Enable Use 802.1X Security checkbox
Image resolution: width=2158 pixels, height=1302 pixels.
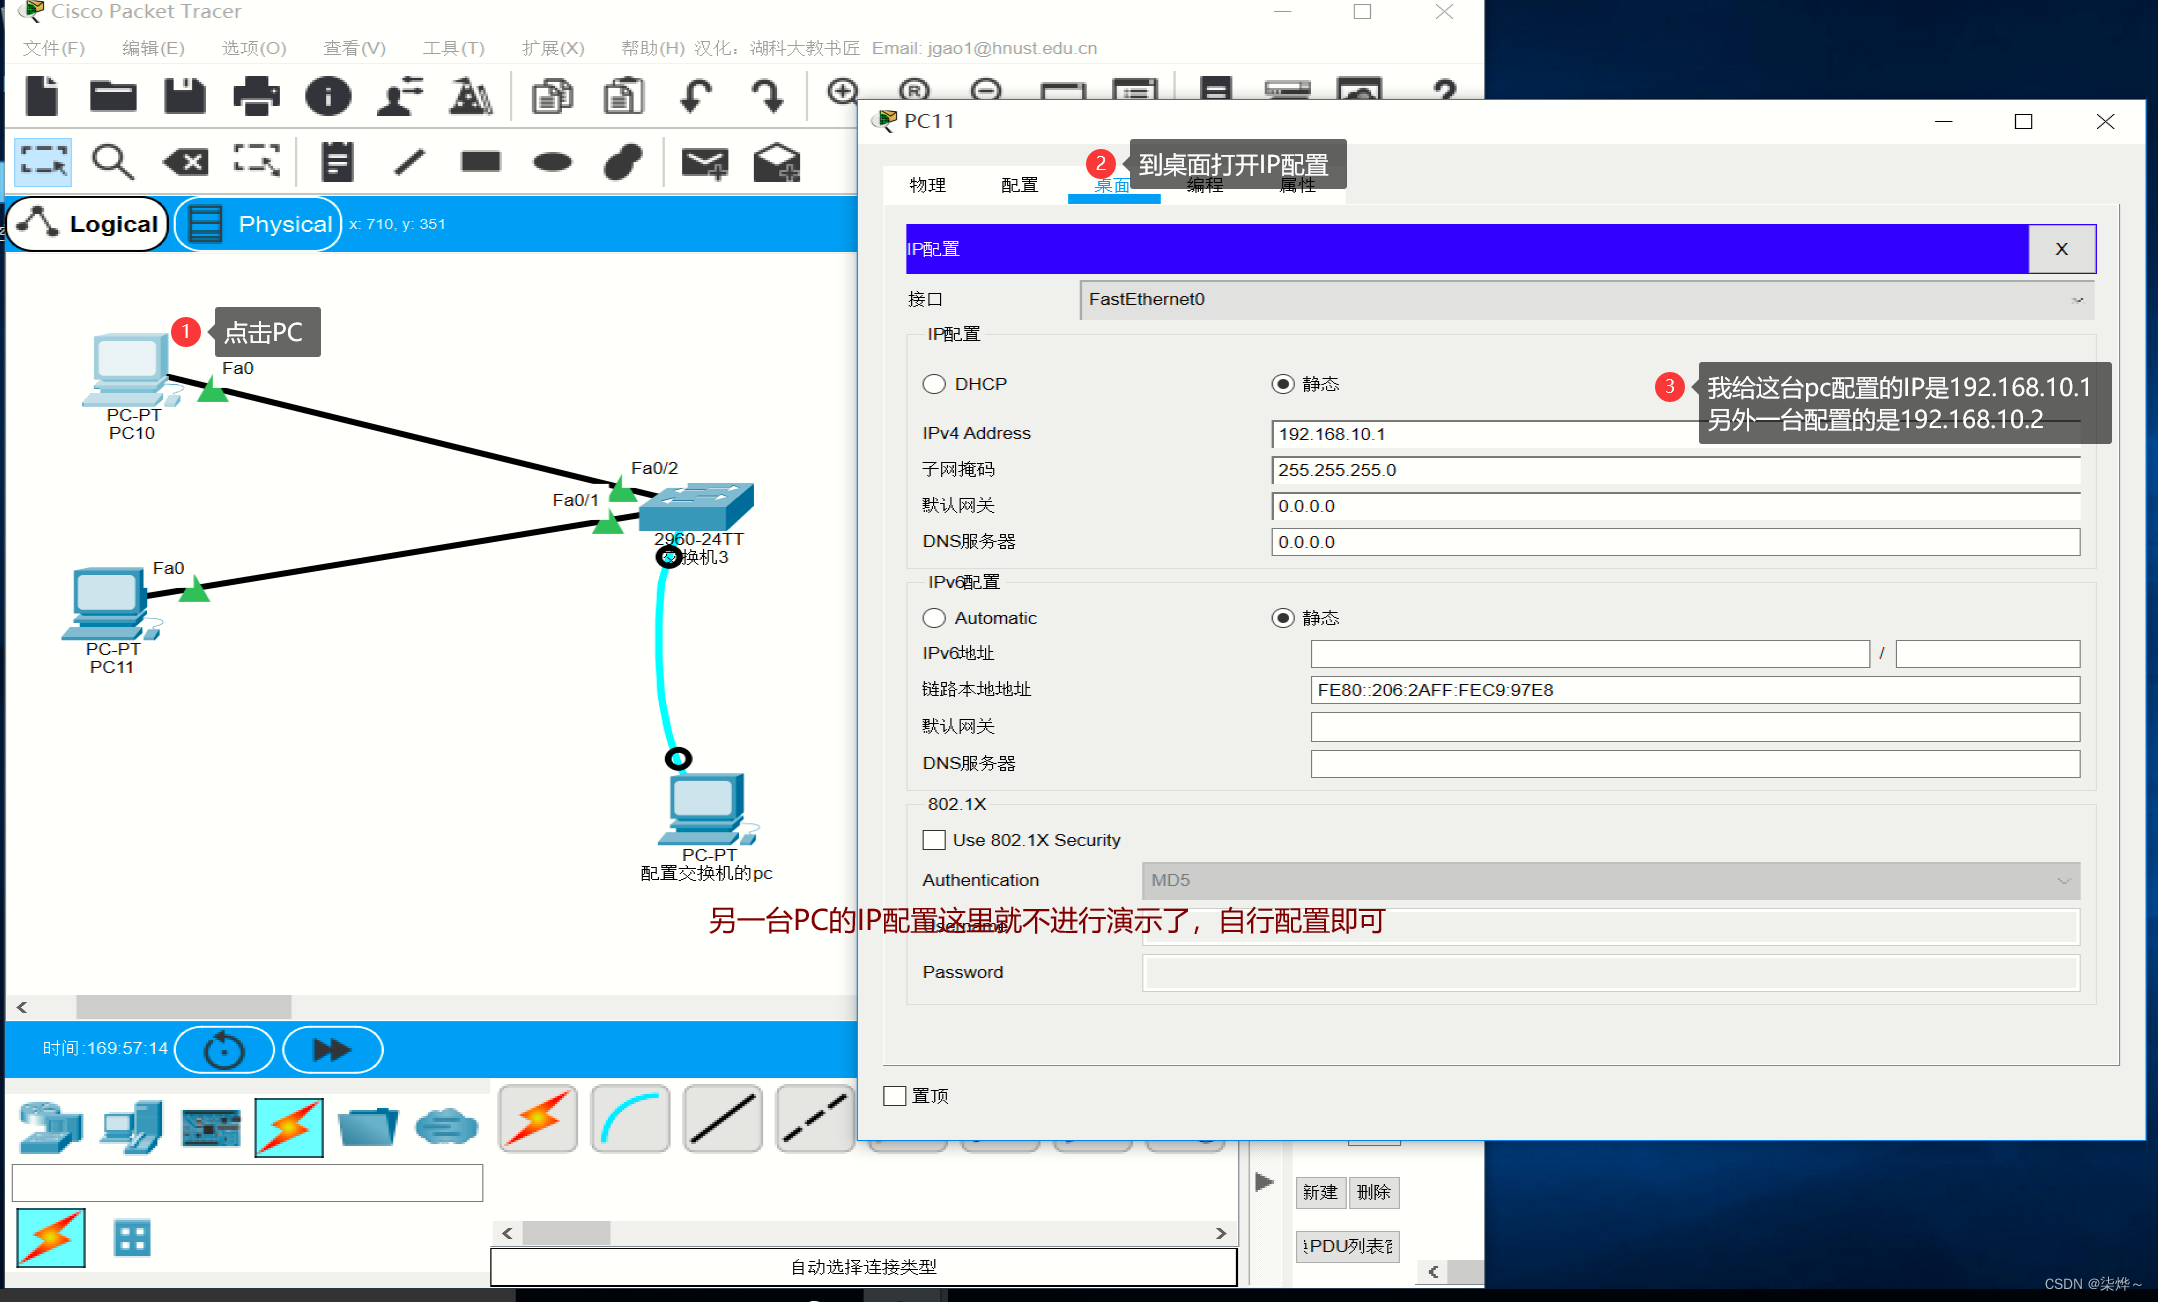pos(934,840)
